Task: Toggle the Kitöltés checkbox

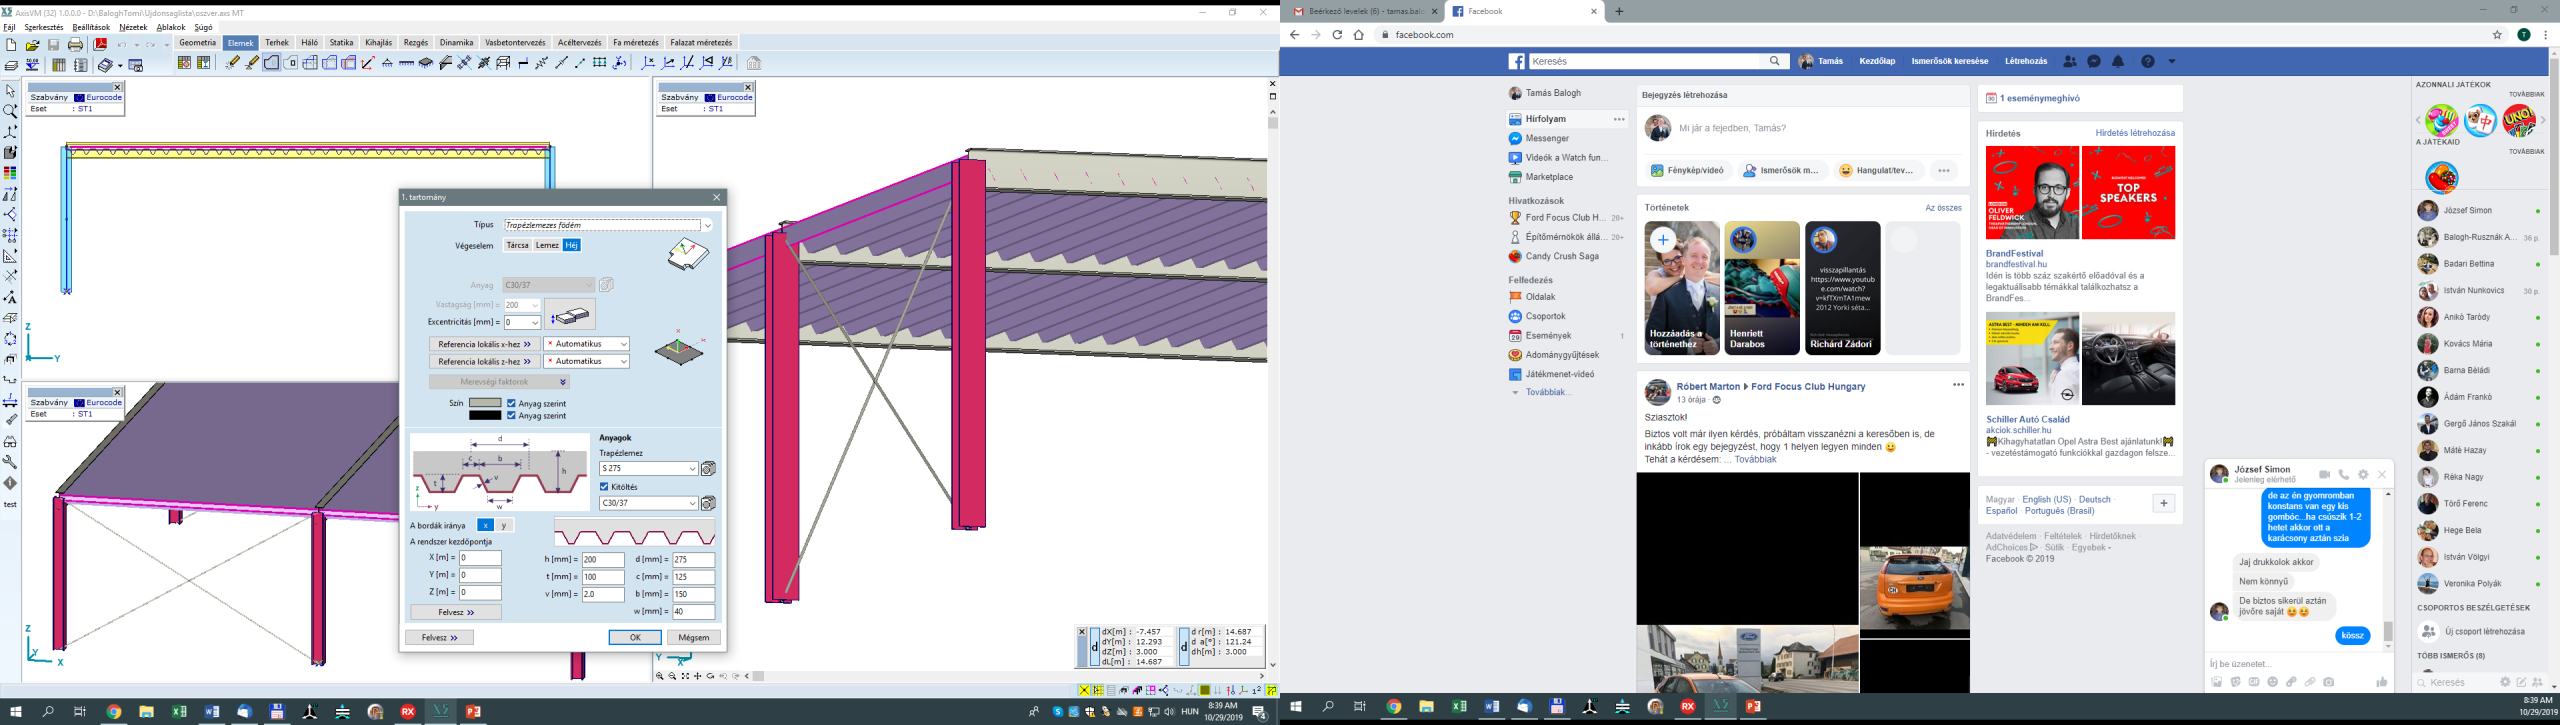Action: (x=604, y=487)
